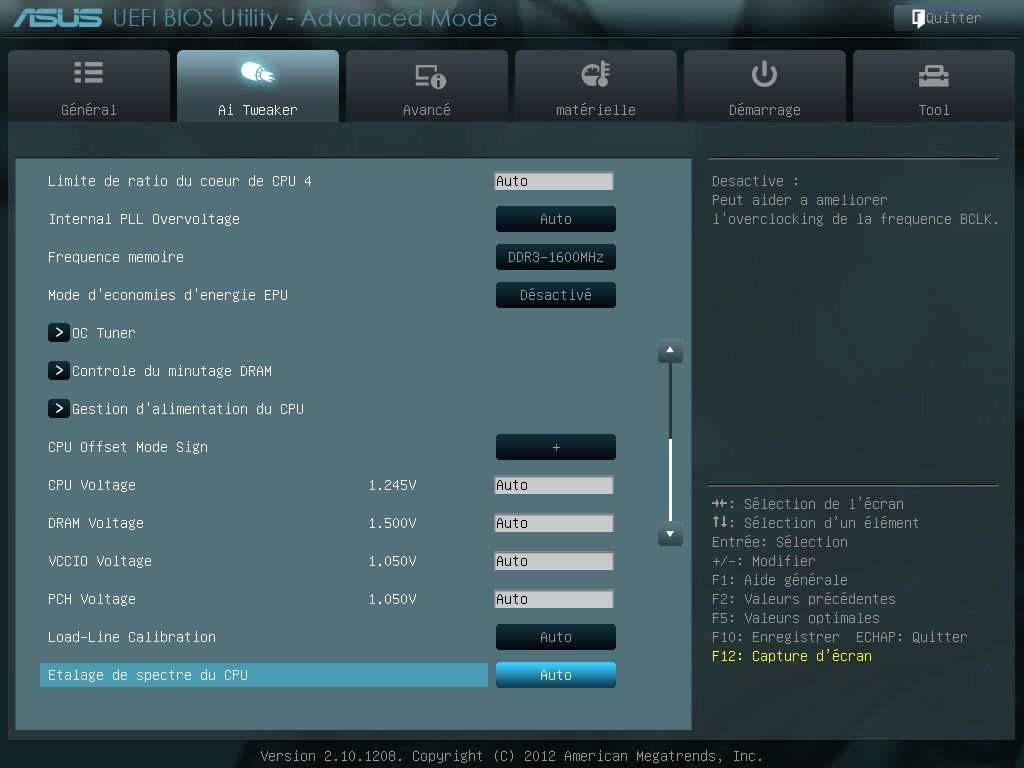Toggle EPU power saving mode Désactivé
The image size is (1024, 768).
[x=555, y=295]
